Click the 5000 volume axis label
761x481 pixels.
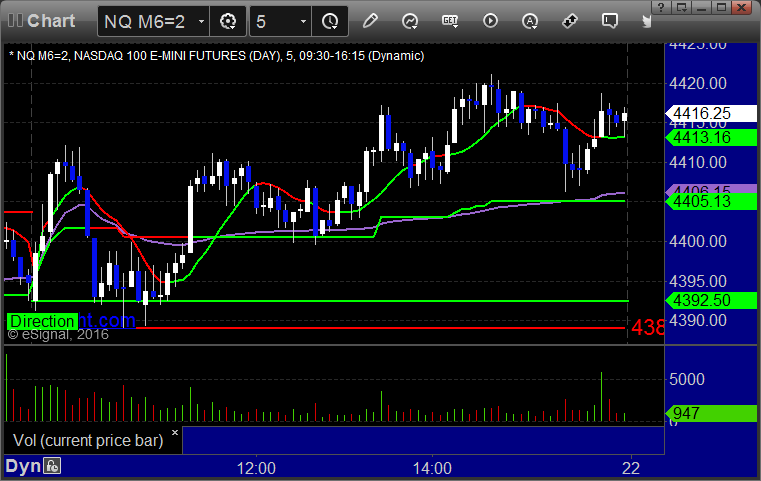coord(687,379)
